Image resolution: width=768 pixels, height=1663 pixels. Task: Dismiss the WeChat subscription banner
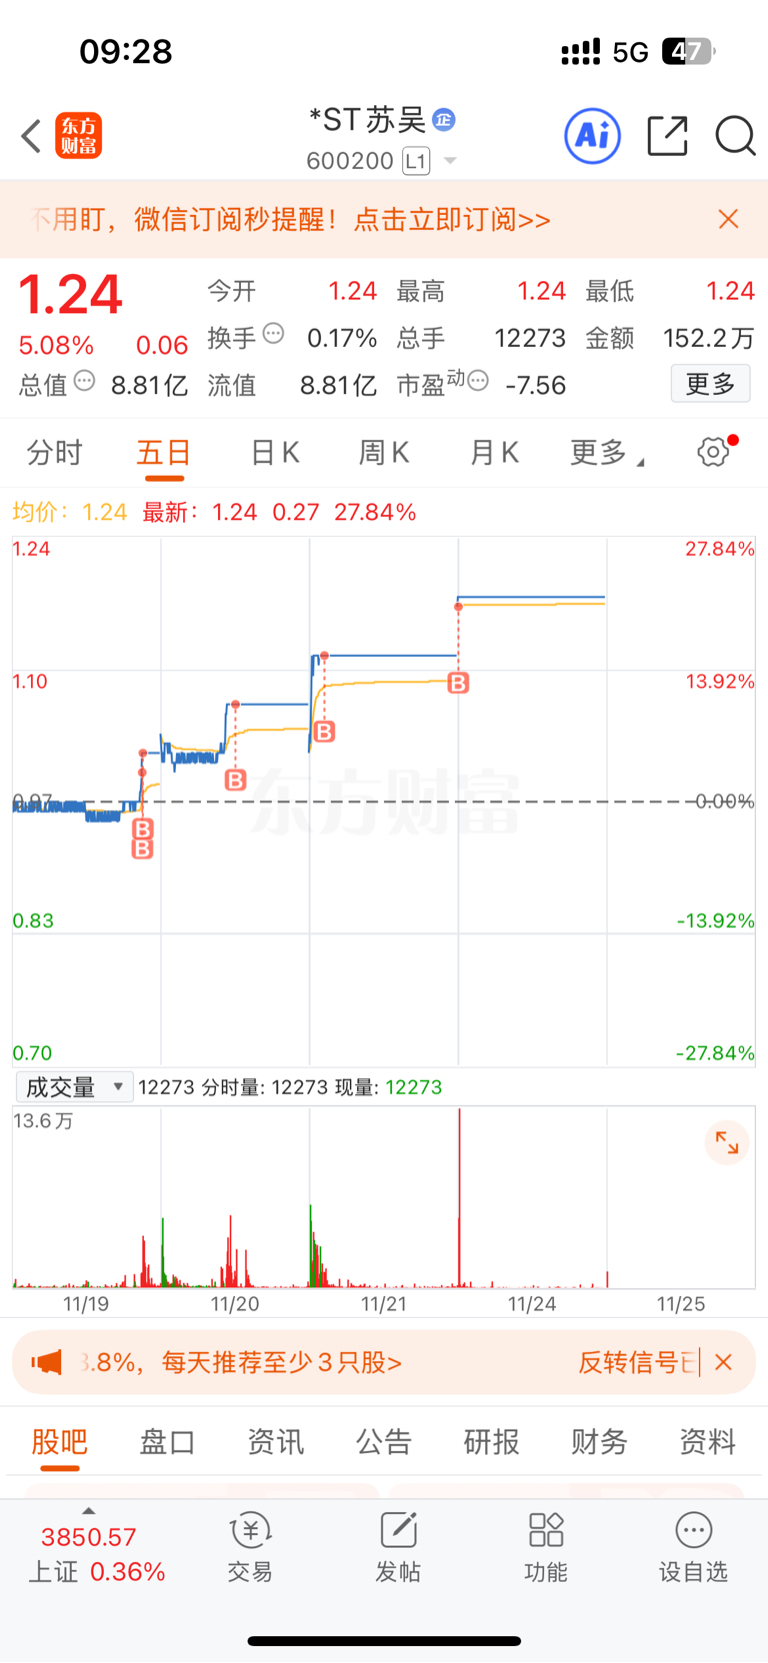(728, 219)
